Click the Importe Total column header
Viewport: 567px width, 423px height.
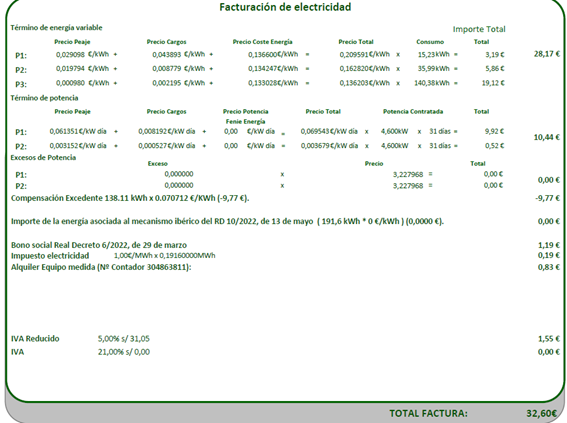(x=479, y=29)
